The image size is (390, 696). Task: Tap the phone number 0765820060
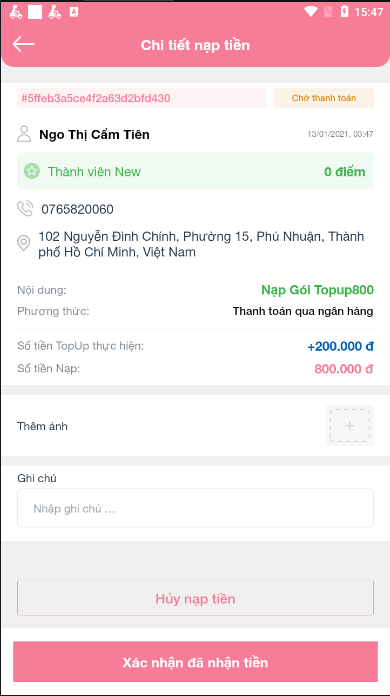[78, 209]
